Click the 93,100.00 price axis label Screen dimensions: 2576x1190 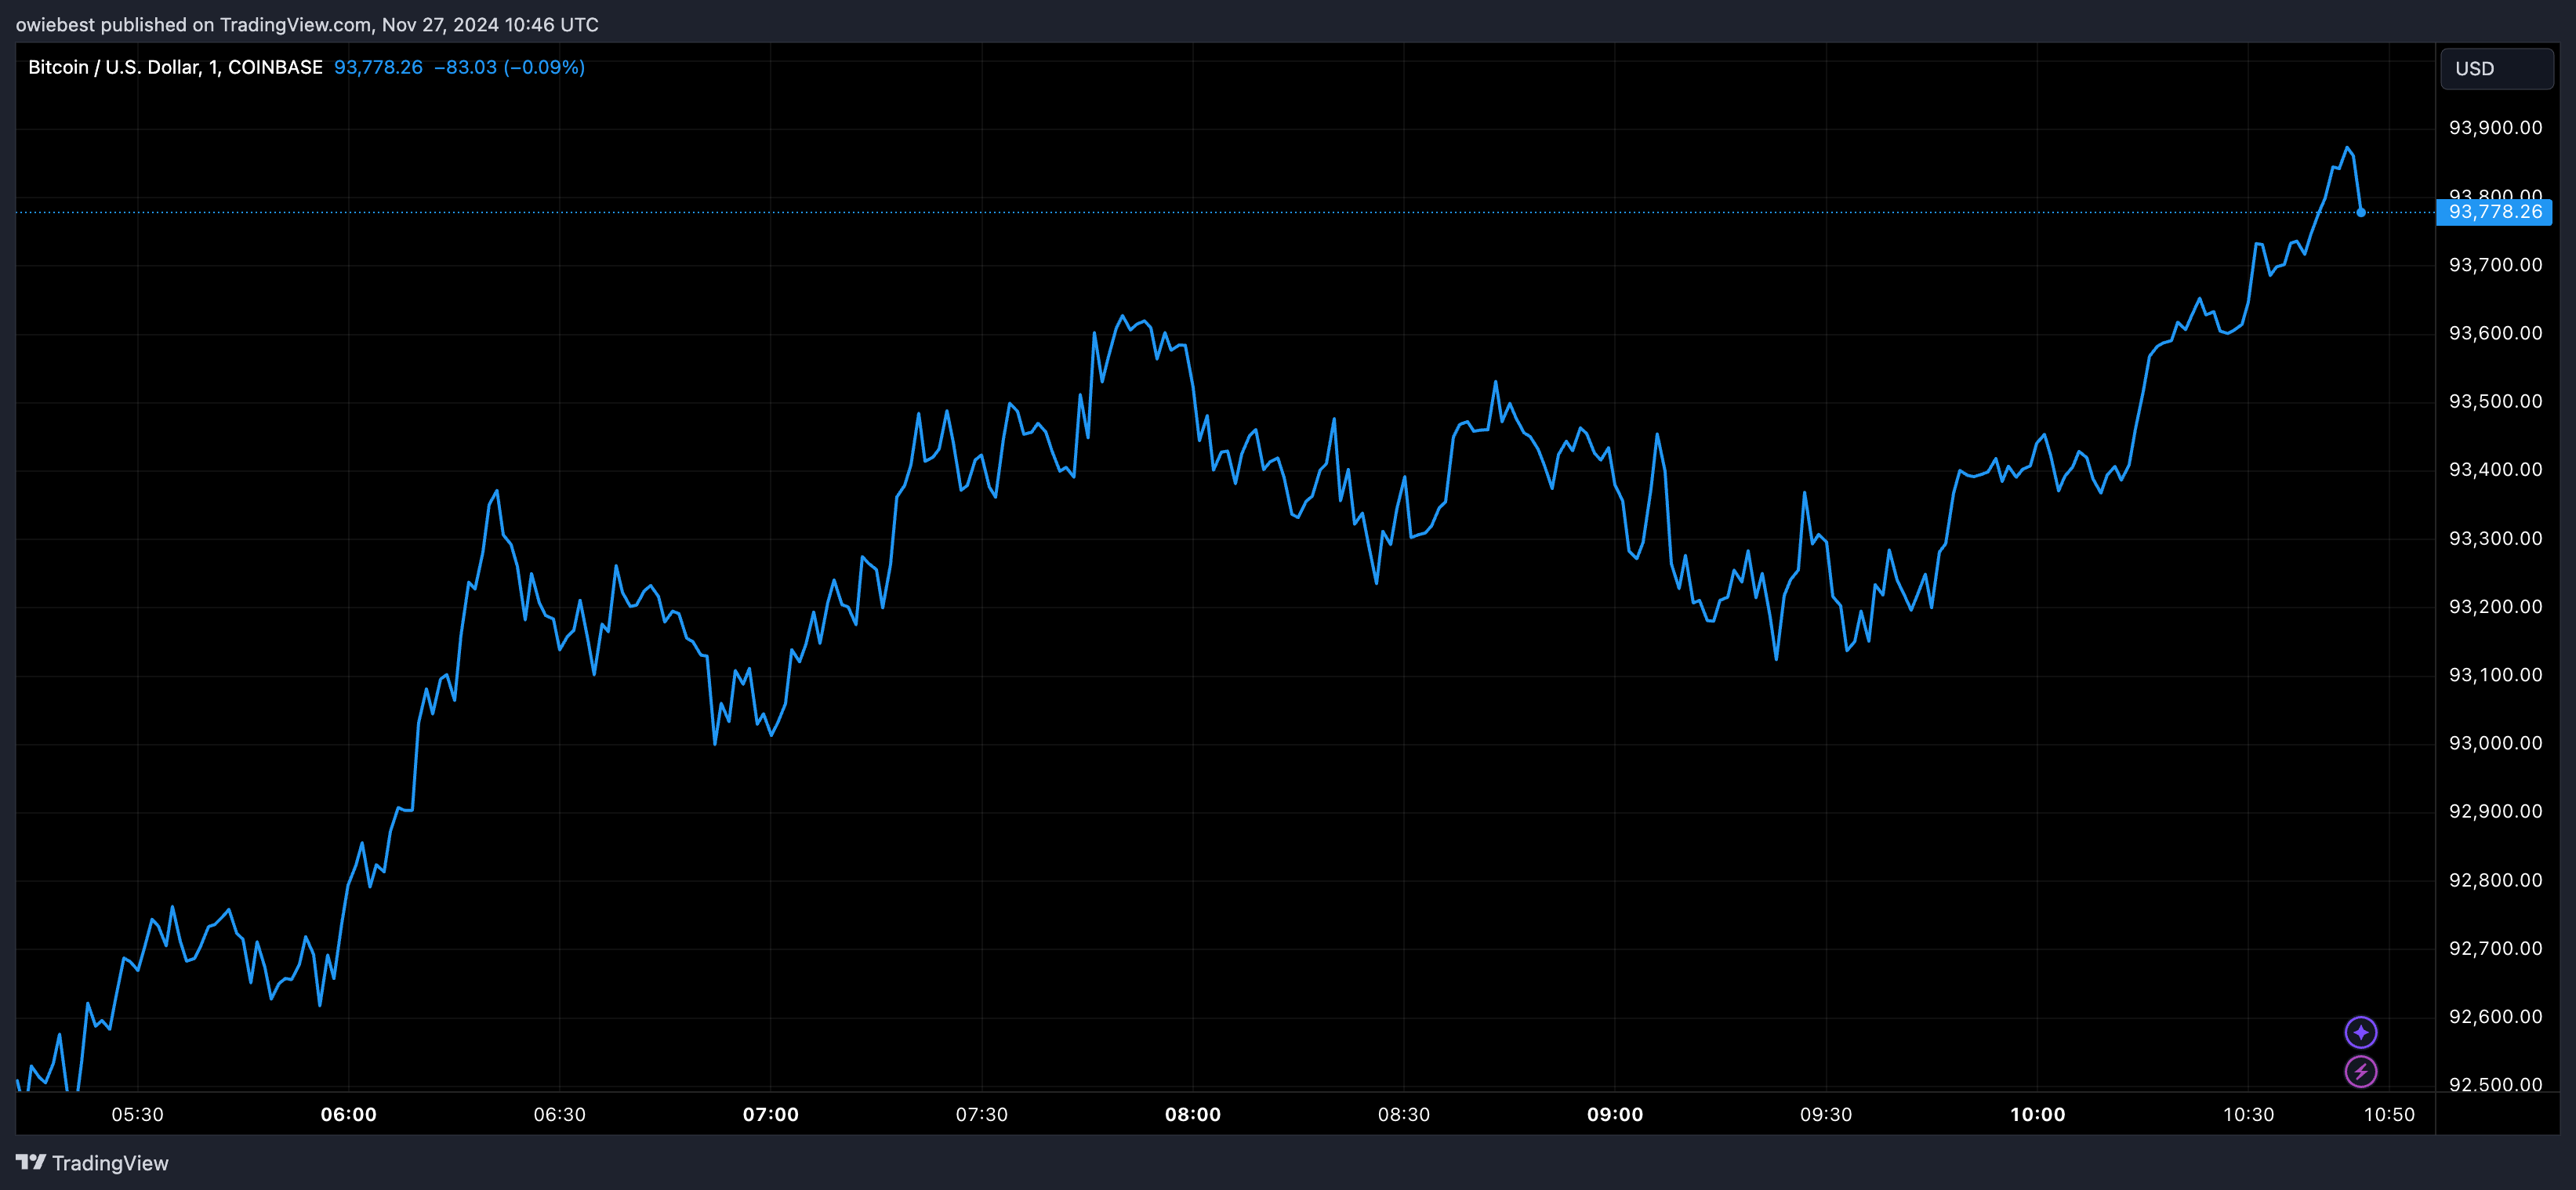point(2495,675)
